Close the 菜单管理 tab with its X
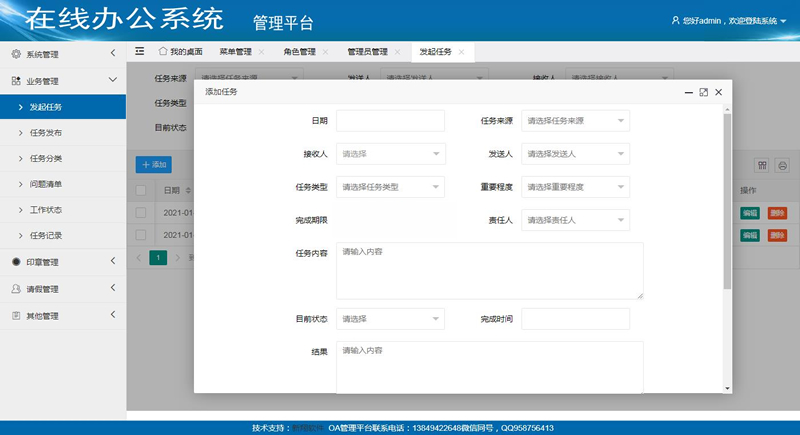 [x=262, y=52]
